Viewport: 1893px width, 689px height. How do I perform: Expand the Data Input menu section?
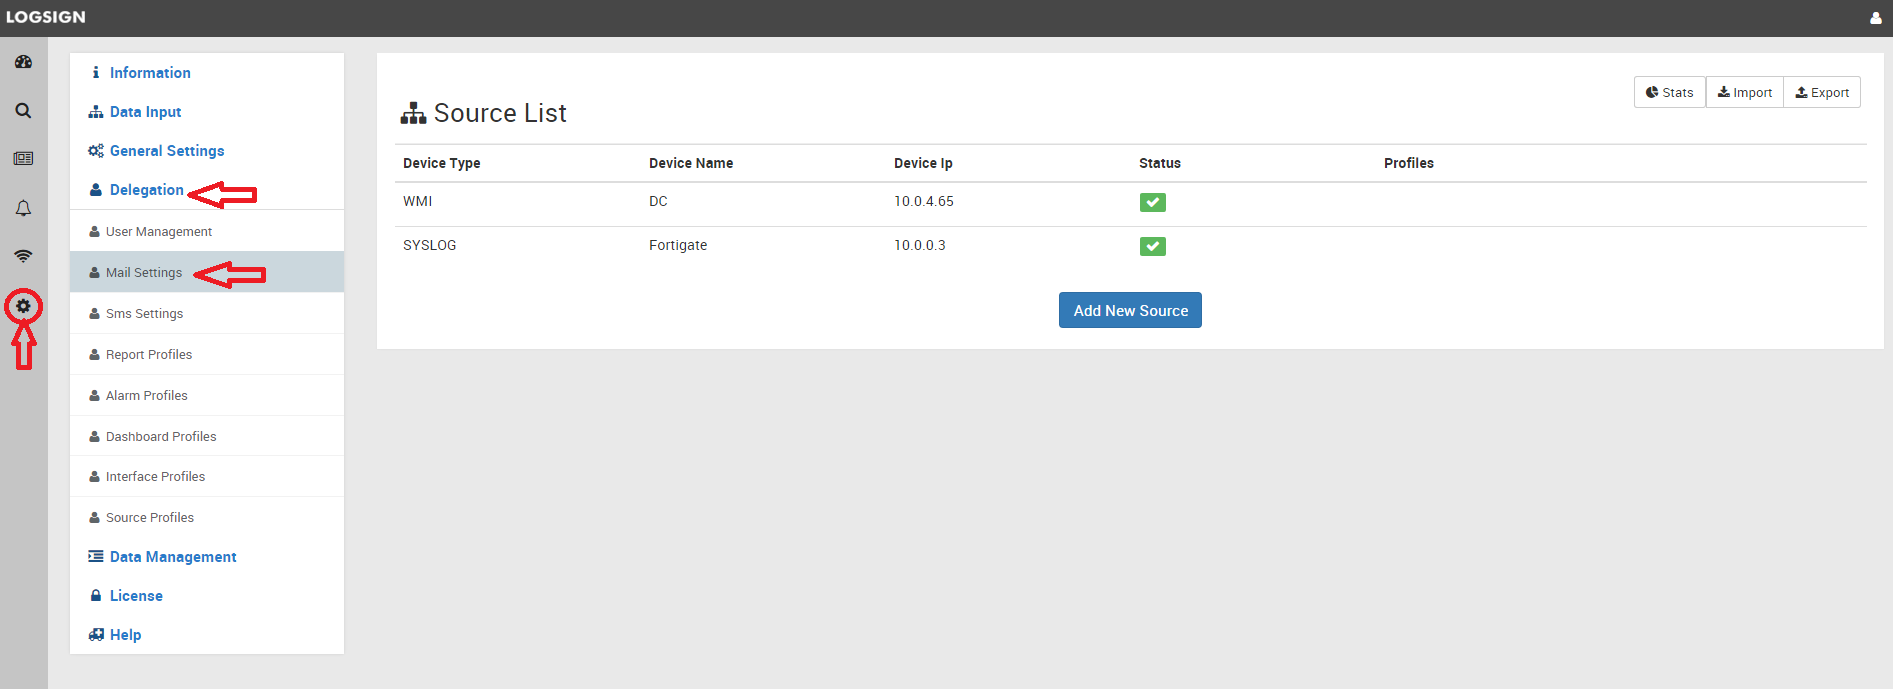tap(145, 112)
